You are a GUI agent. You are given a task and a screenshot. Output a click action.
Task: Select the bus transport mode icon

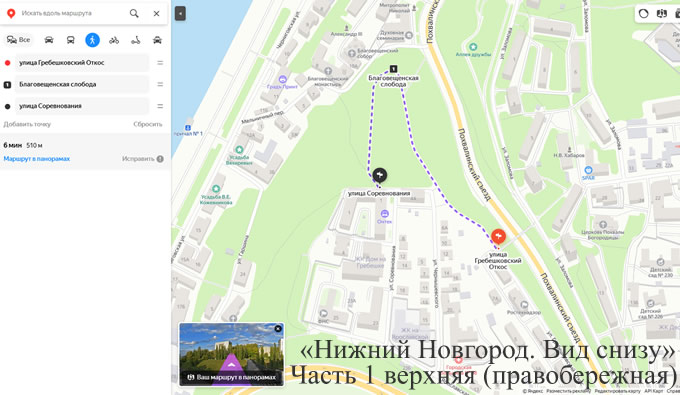pos(70,40)
